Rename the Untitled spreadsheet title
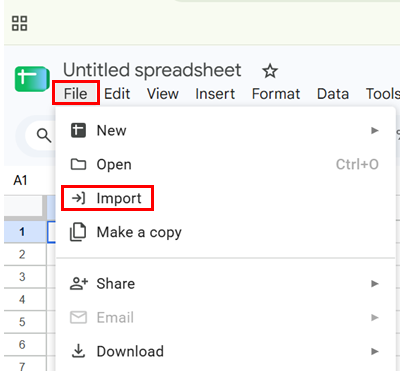 [x=152, y=70]
